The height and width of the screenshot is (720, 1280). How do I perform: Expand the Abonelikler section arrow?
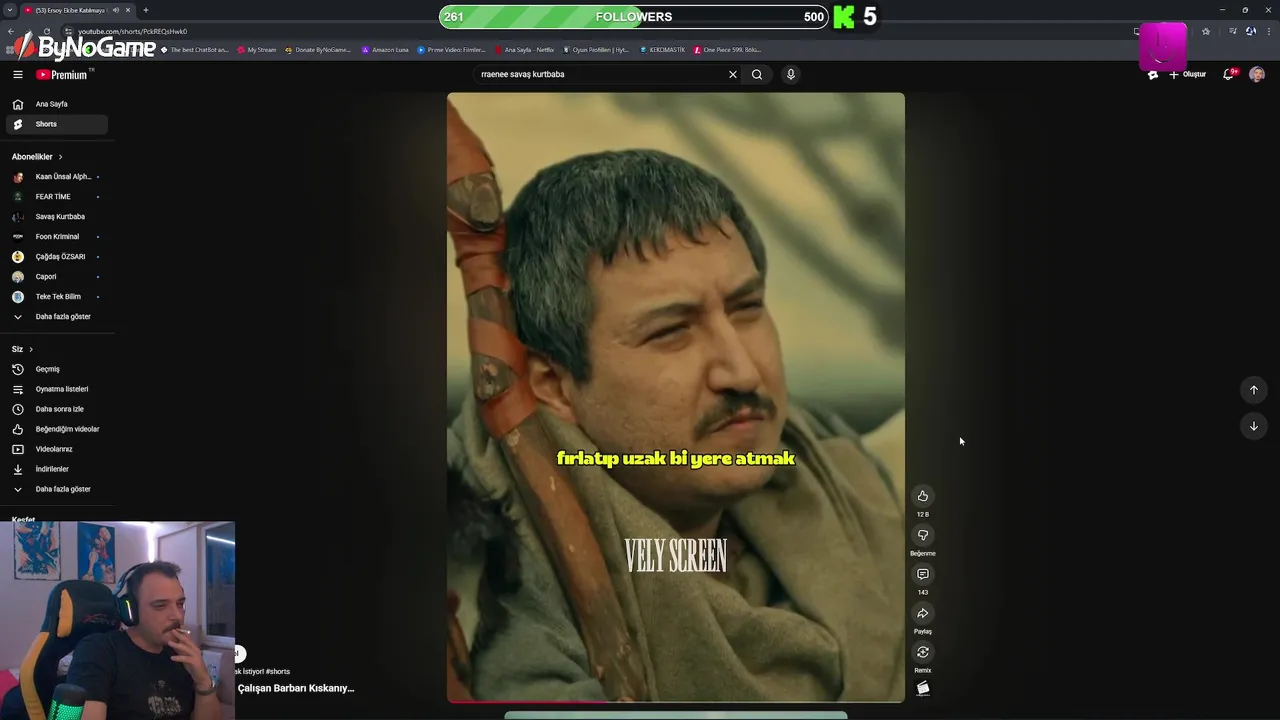tap(60, 157)
